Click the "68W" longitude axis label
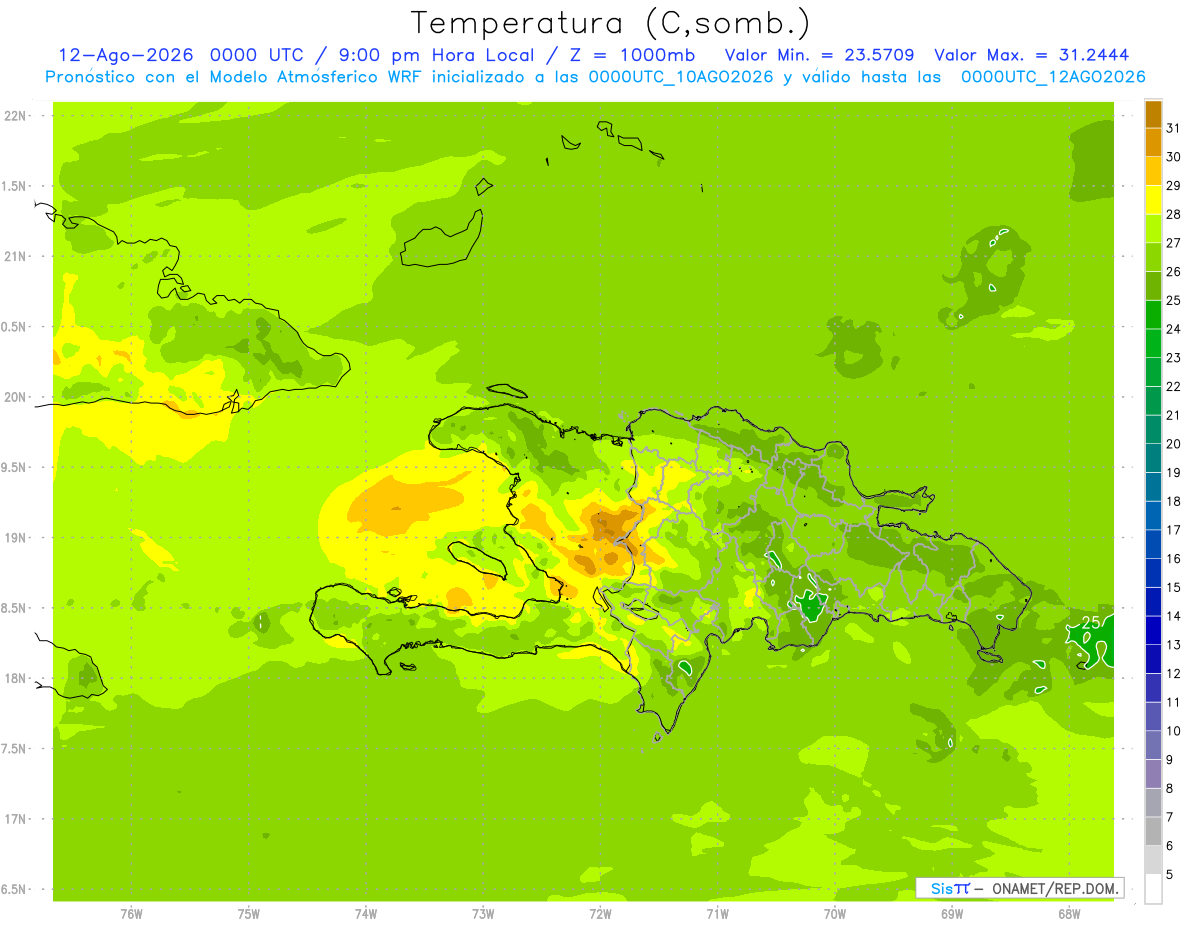The image size is (1200, 927). pyautogui.click(x=1069, y=914)
